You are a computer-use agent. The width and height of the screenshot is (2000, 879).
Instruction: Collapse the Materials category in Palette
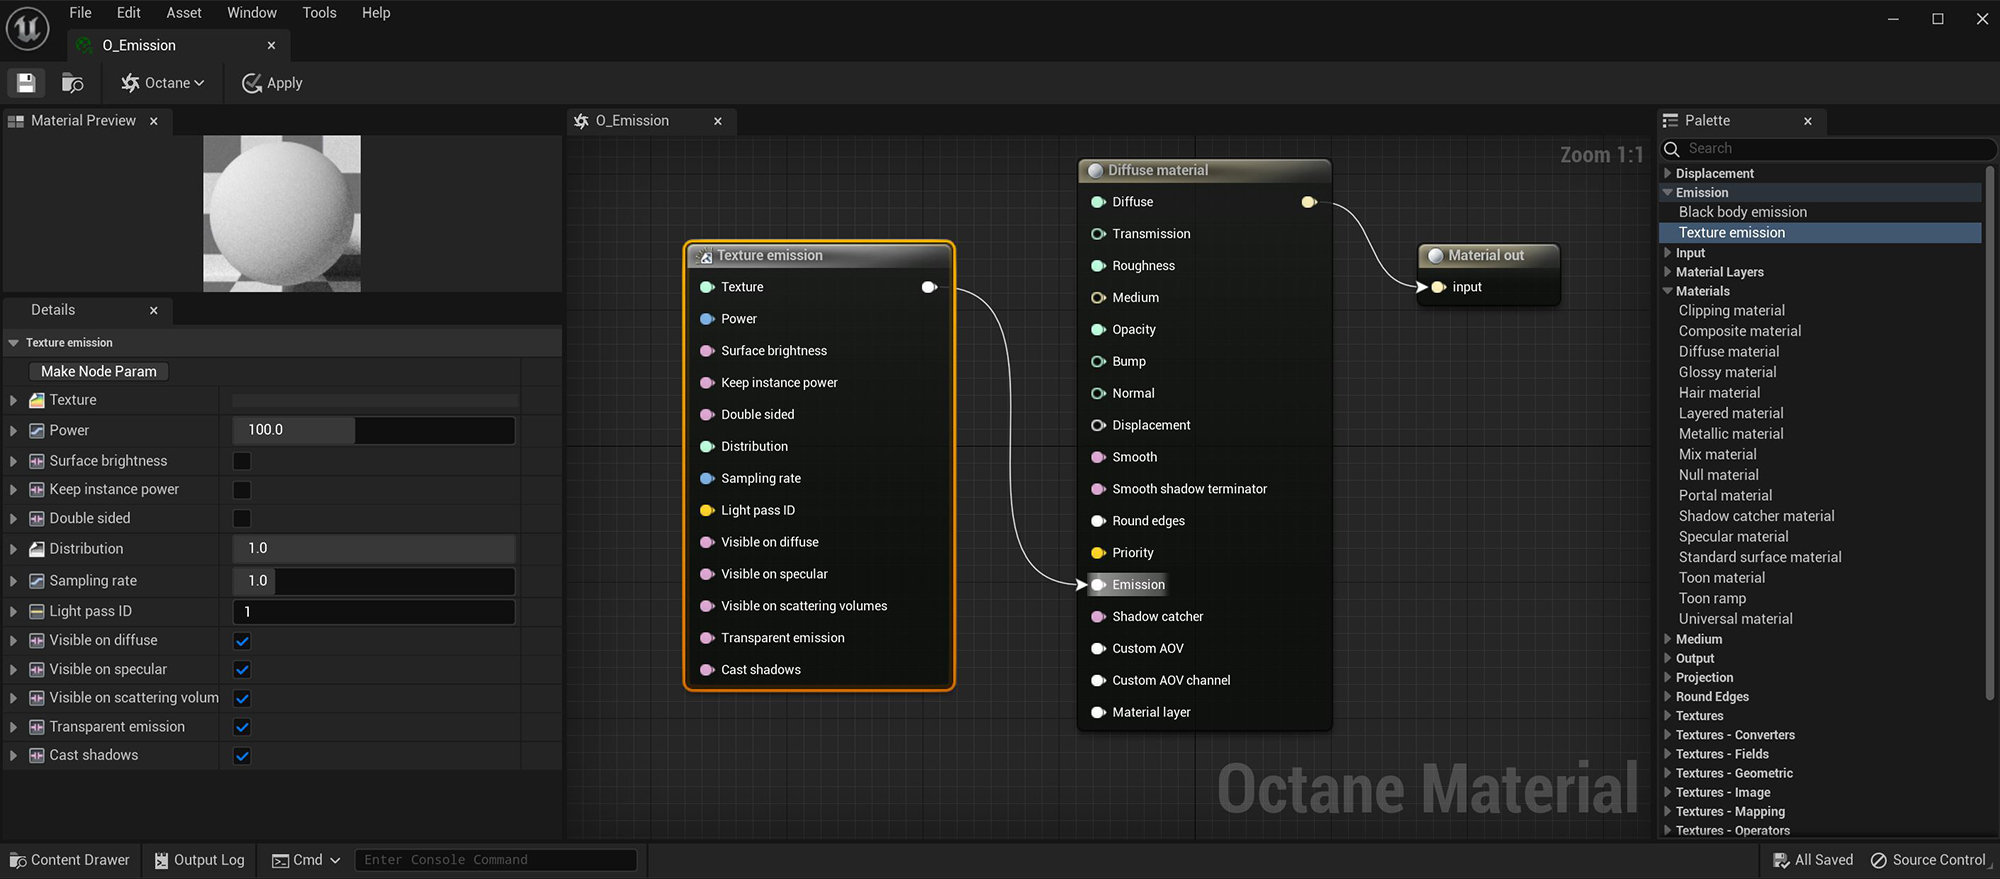point(1667,291)
